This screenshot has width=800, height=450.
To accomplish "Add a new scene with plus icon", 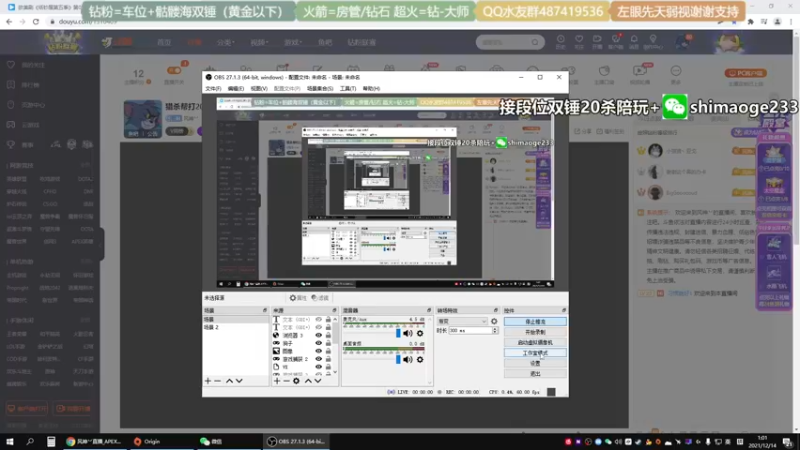I will click(208, 381).
